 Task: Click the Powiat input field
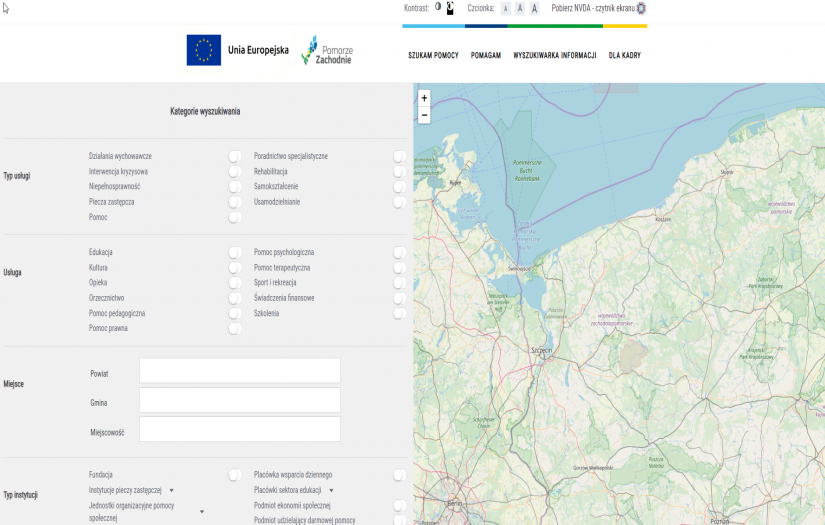point(240,371)
